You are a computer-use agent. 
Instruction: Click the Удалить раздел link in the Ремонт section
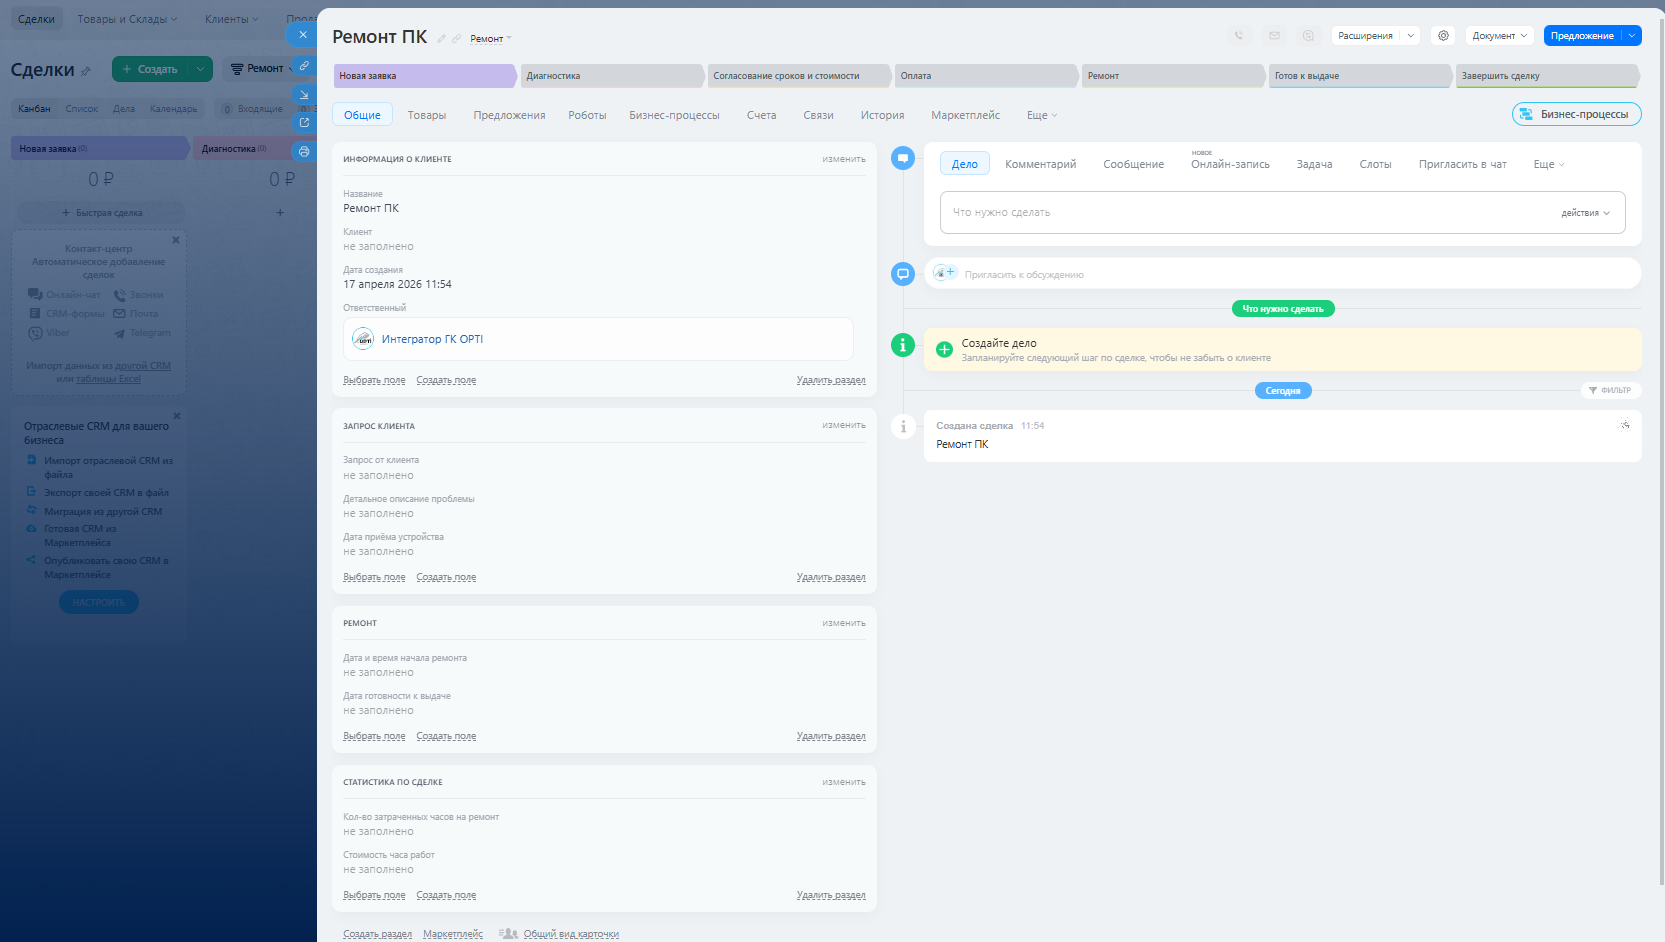830,736
